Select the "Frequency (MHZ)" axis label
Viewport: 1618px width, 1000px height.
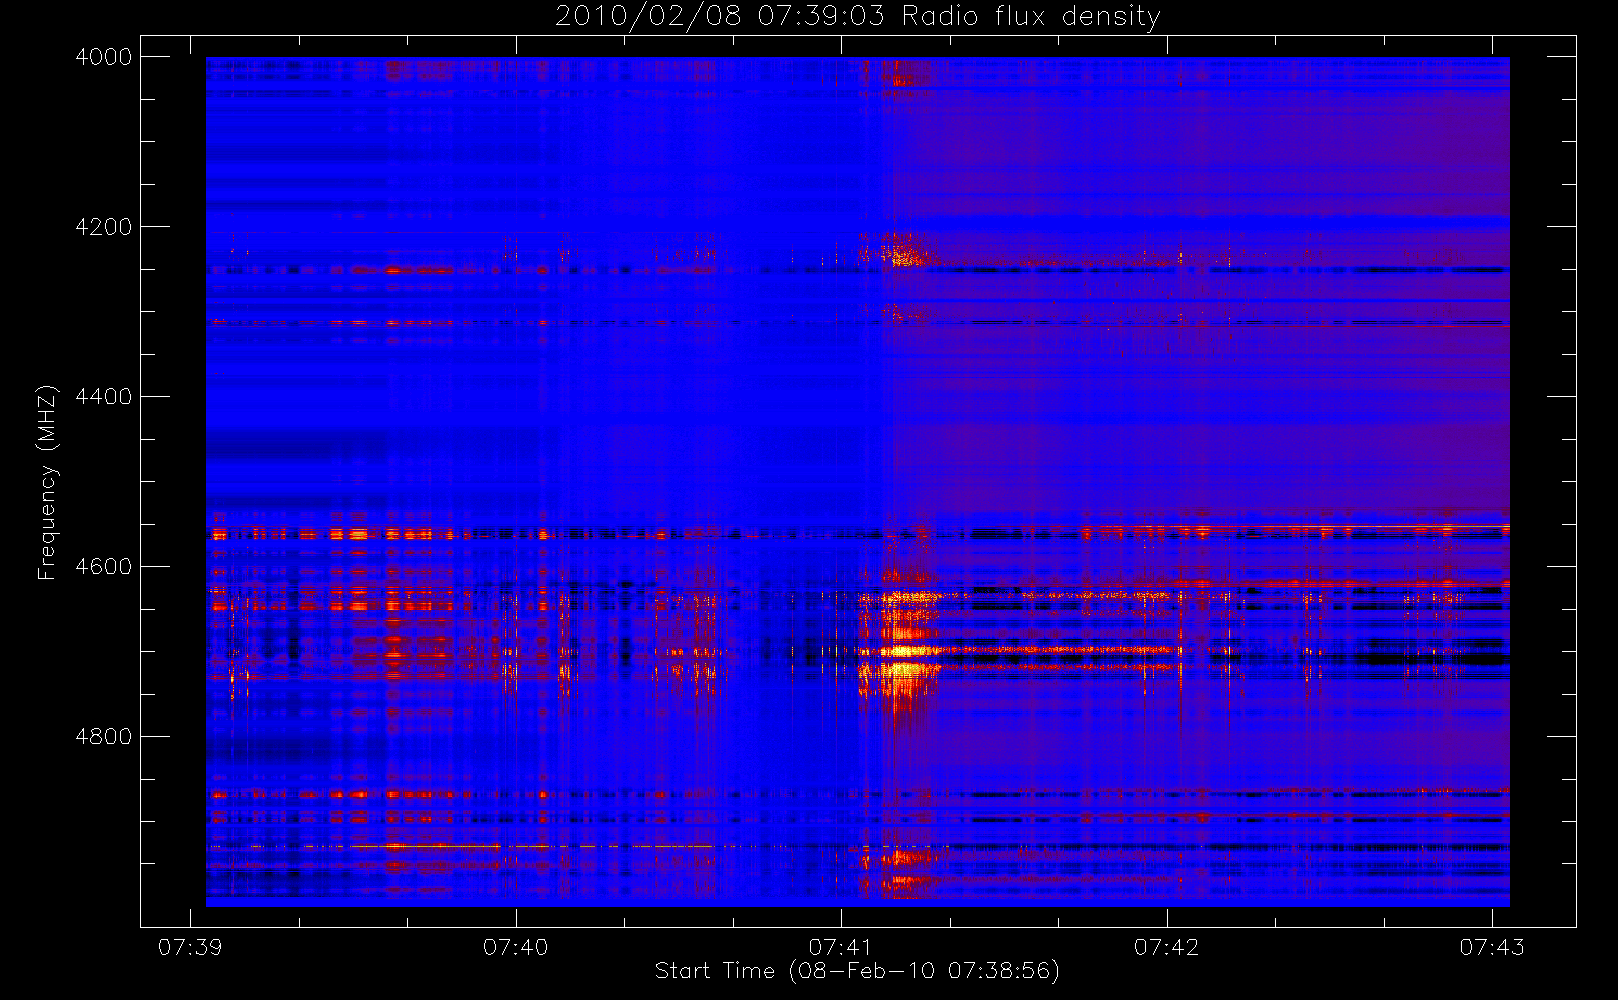tap(46, 482)
